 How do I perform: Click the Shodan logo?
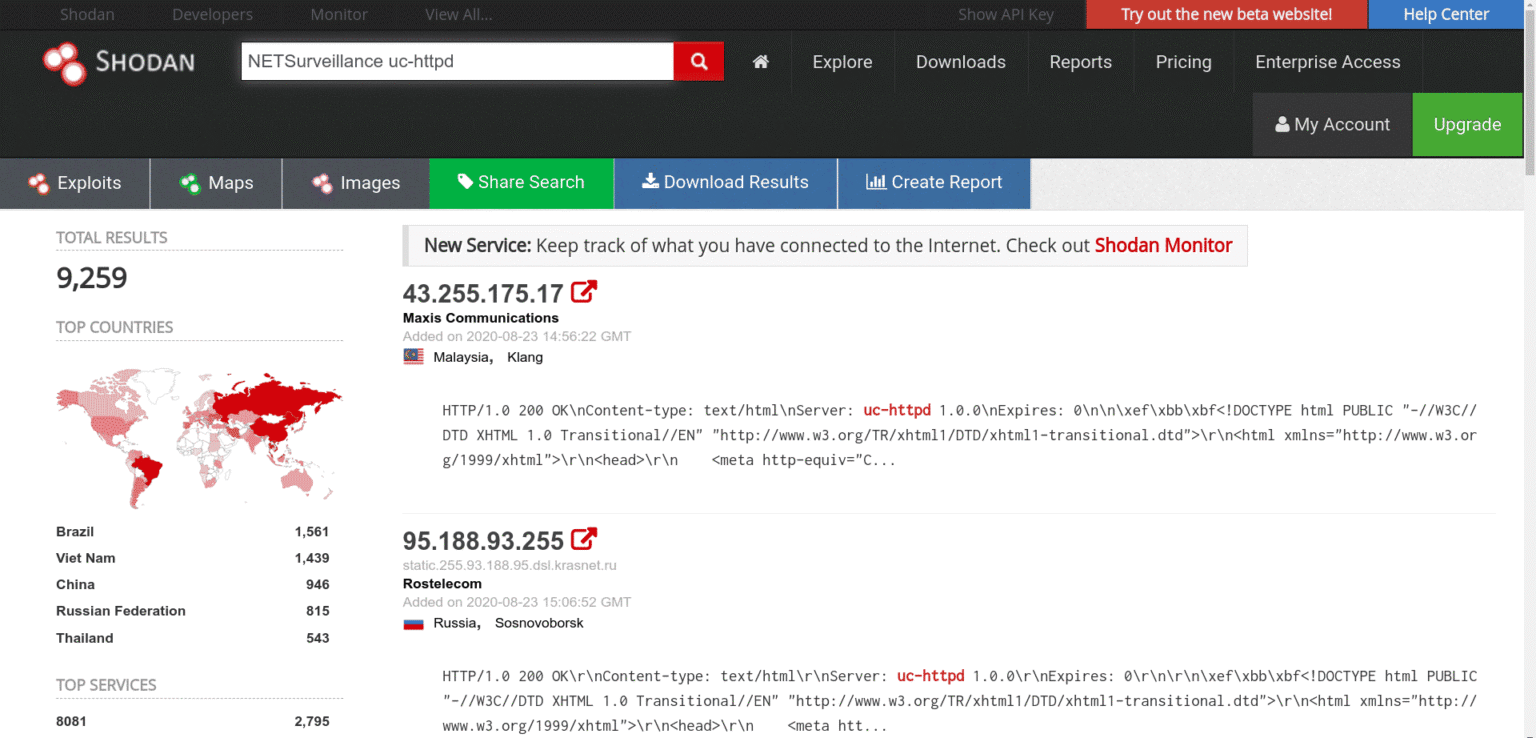pos(118,62)
